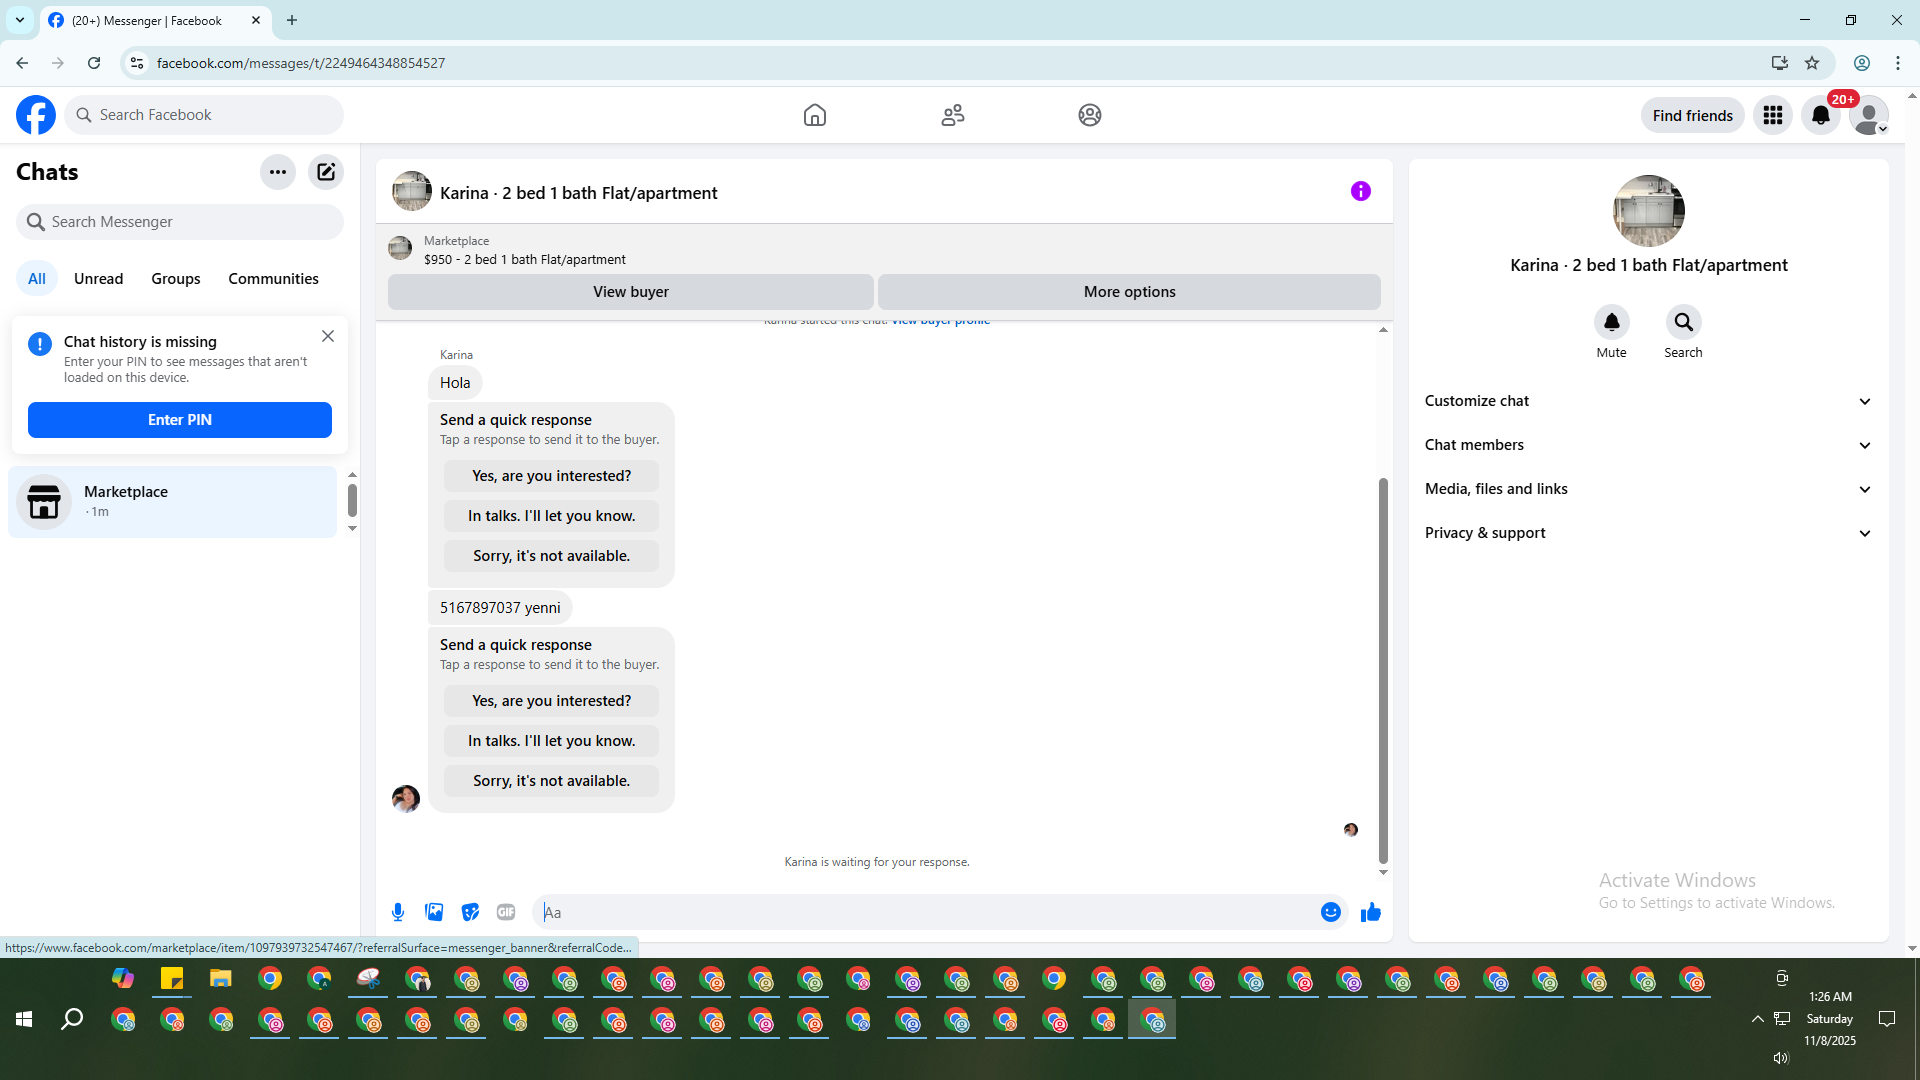Open the Facebook menu grid icon
The width and height of the screenshot is (1920, 1080).
(1772, 115)
